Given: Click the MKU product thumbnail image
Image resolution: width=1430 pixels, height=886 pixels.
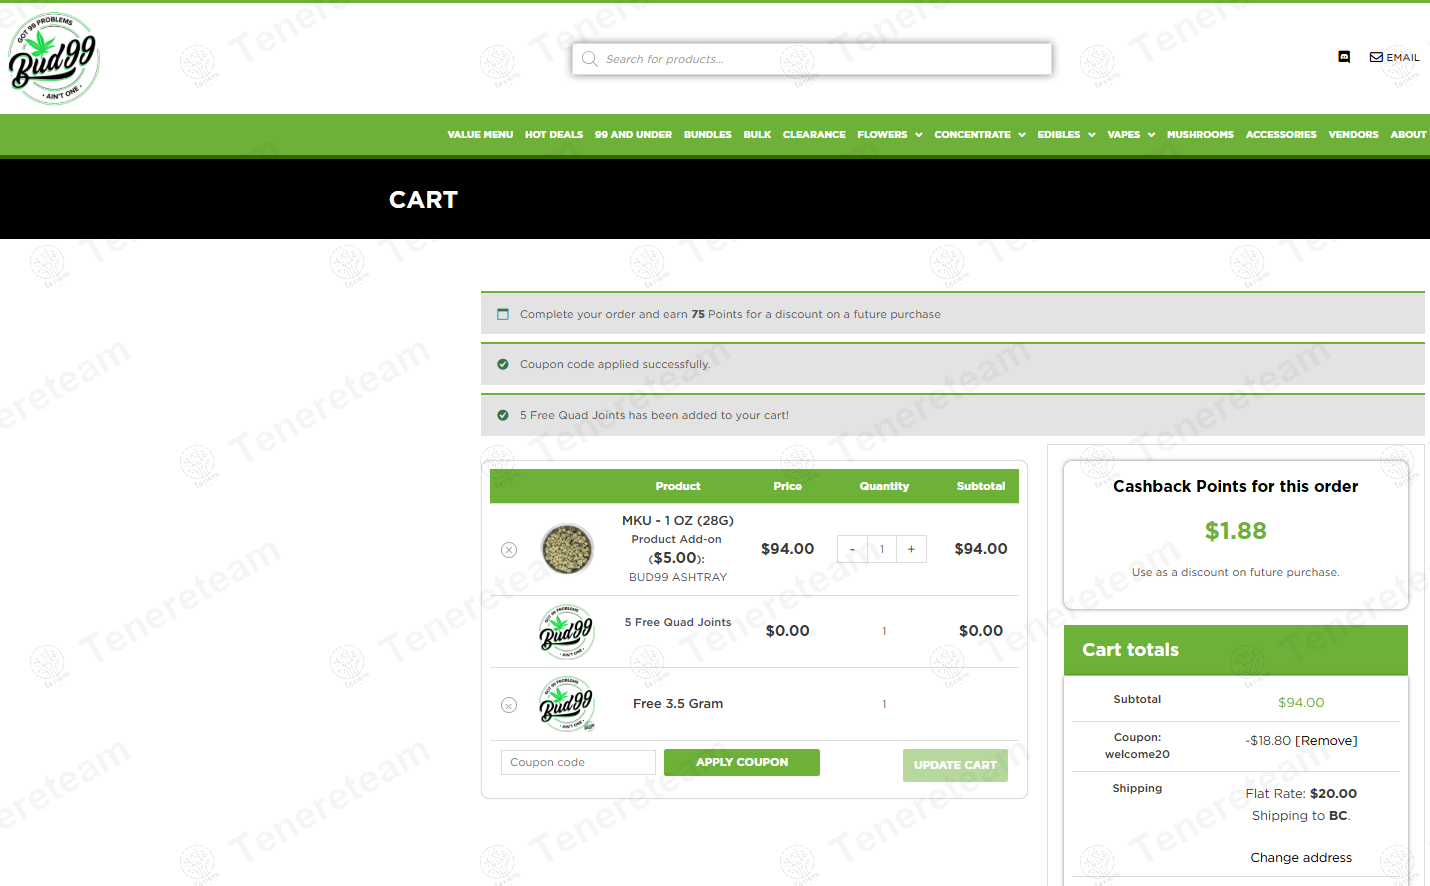Looking at the screenshot, I should (567, 549).
